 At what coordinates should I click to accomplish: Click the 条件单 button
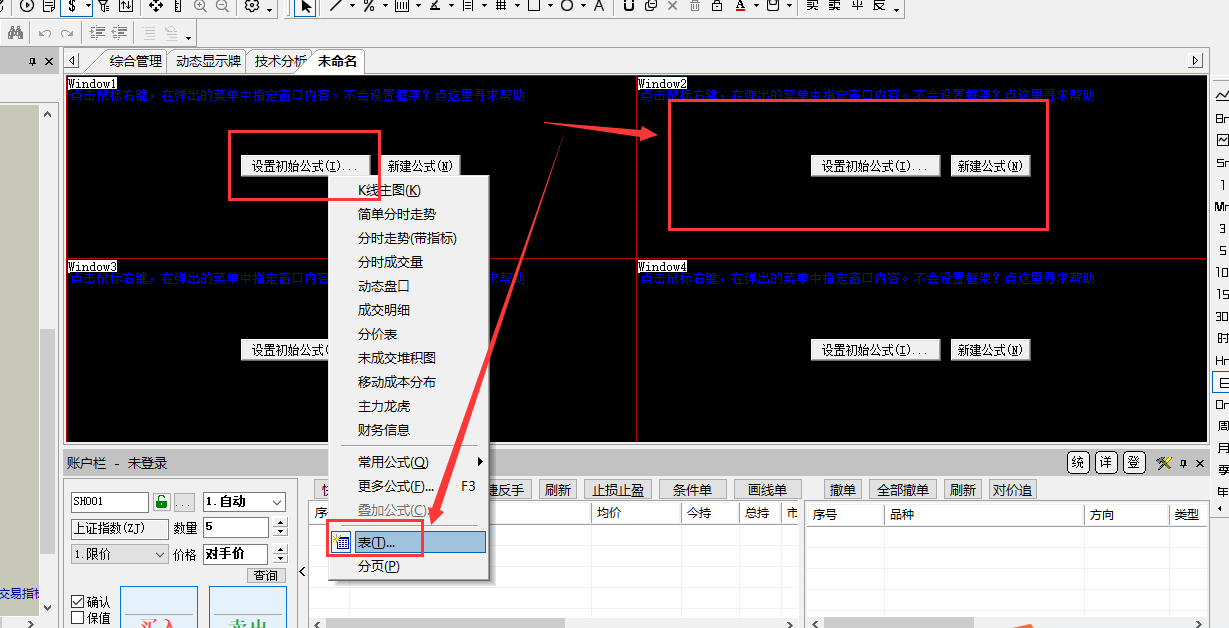pyautogui.click(x=692, y=490)
